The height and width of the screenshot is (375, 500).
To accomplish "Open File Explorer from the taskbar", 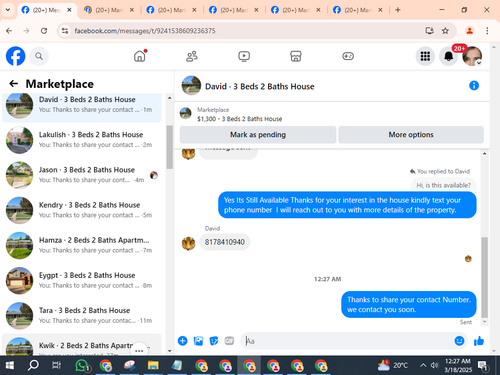I will 153,365.
